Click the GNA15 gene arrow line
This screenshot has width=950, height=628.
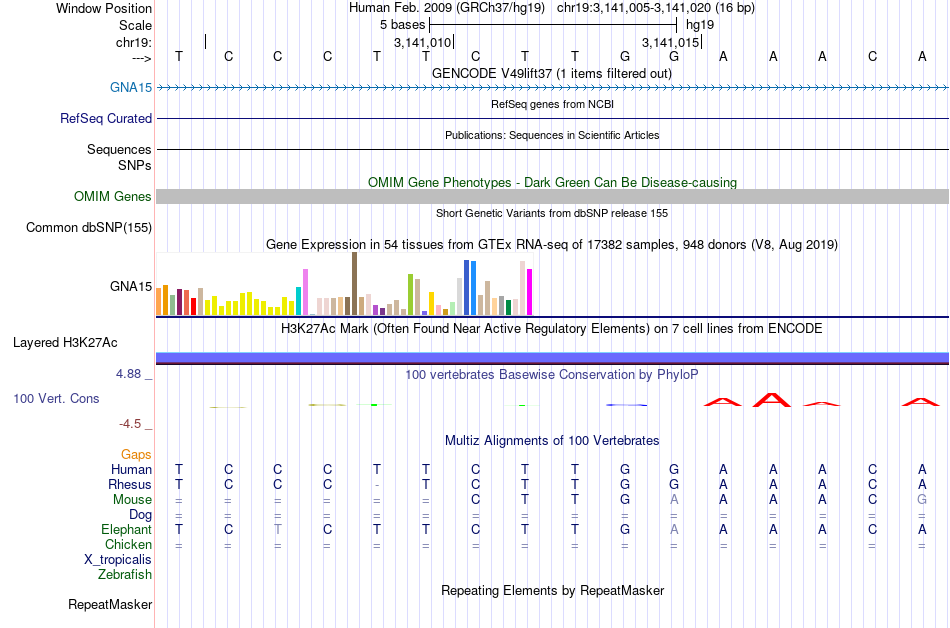[552, 88]
